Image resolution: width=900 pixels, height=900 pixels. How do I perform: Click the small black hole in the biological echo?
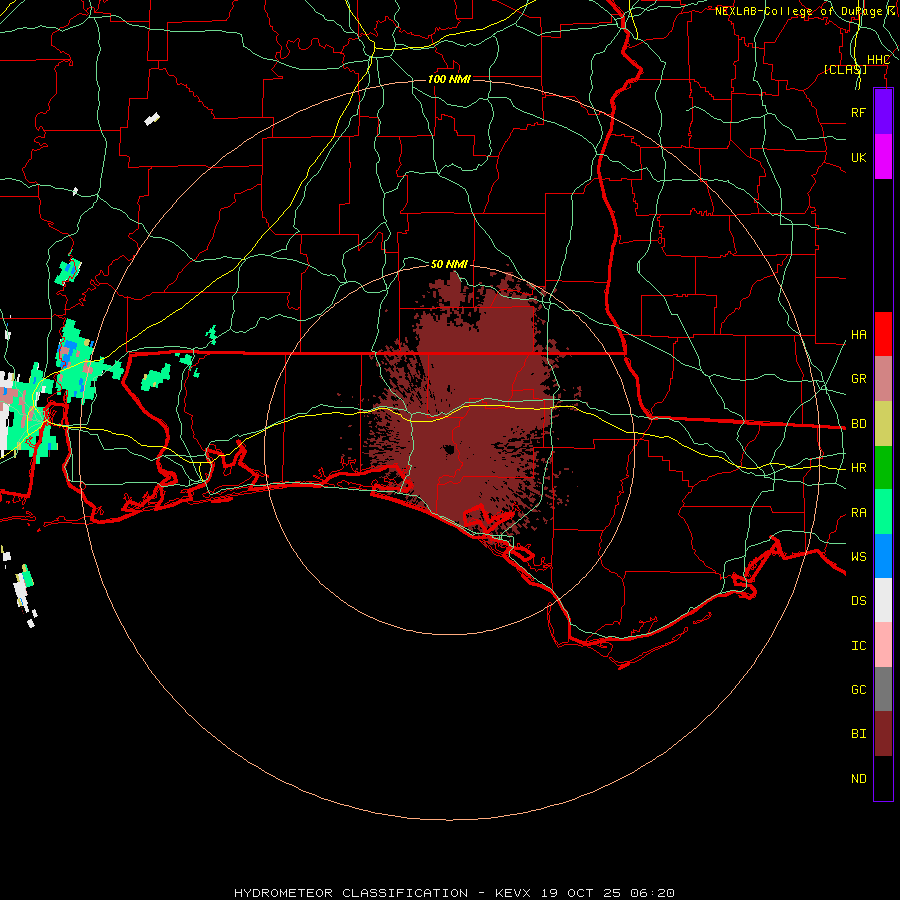(449, 449)
